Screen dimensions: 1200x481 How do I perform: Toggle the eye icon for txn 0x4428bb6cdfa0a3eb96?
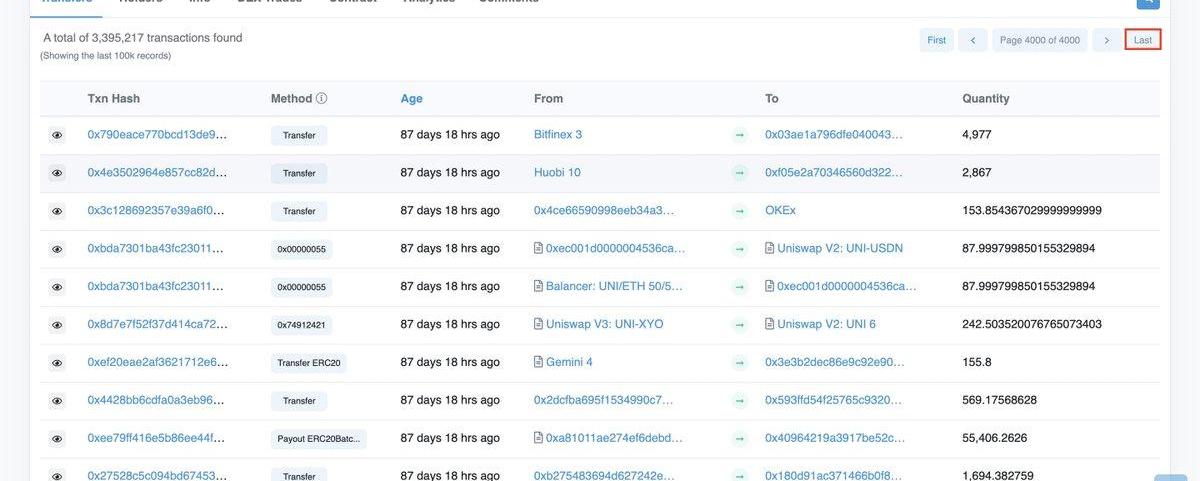pyautogui.click(x=57, y=401)
